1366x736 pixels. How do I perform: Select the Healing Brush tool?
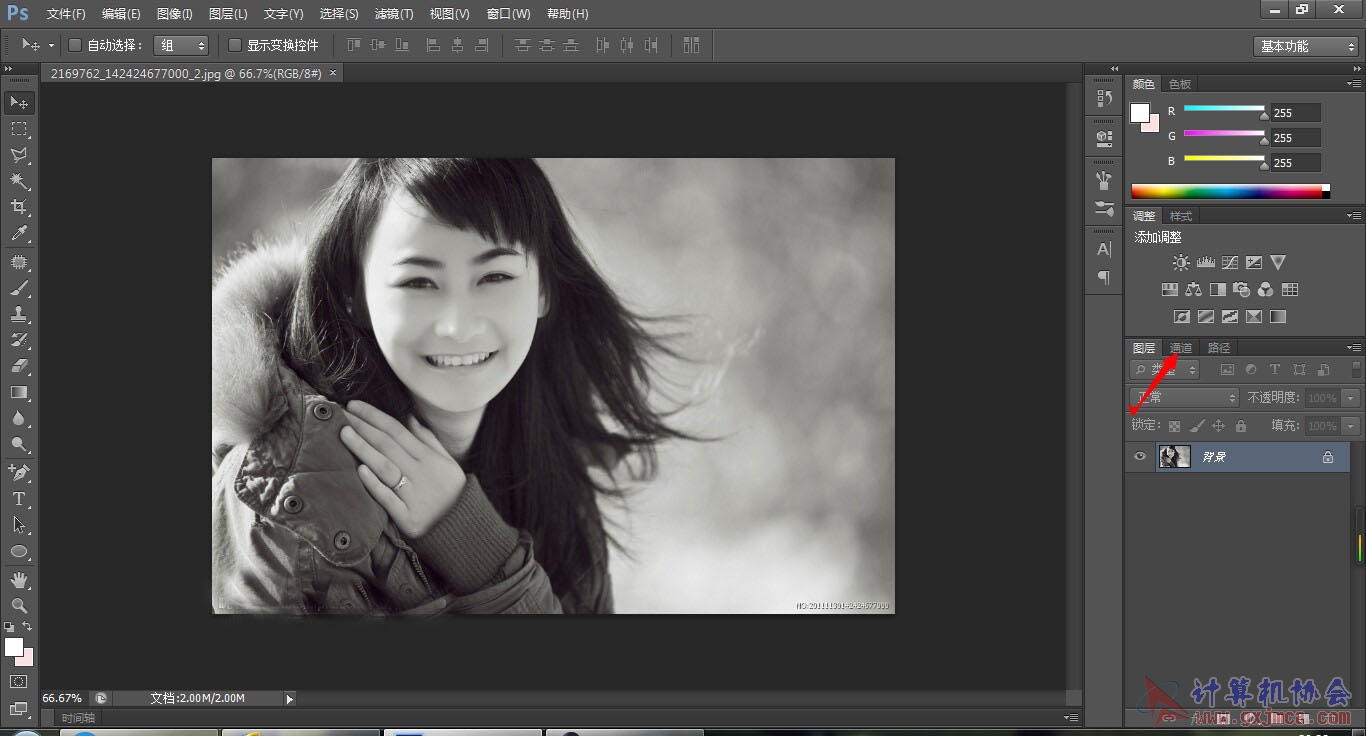19,262
